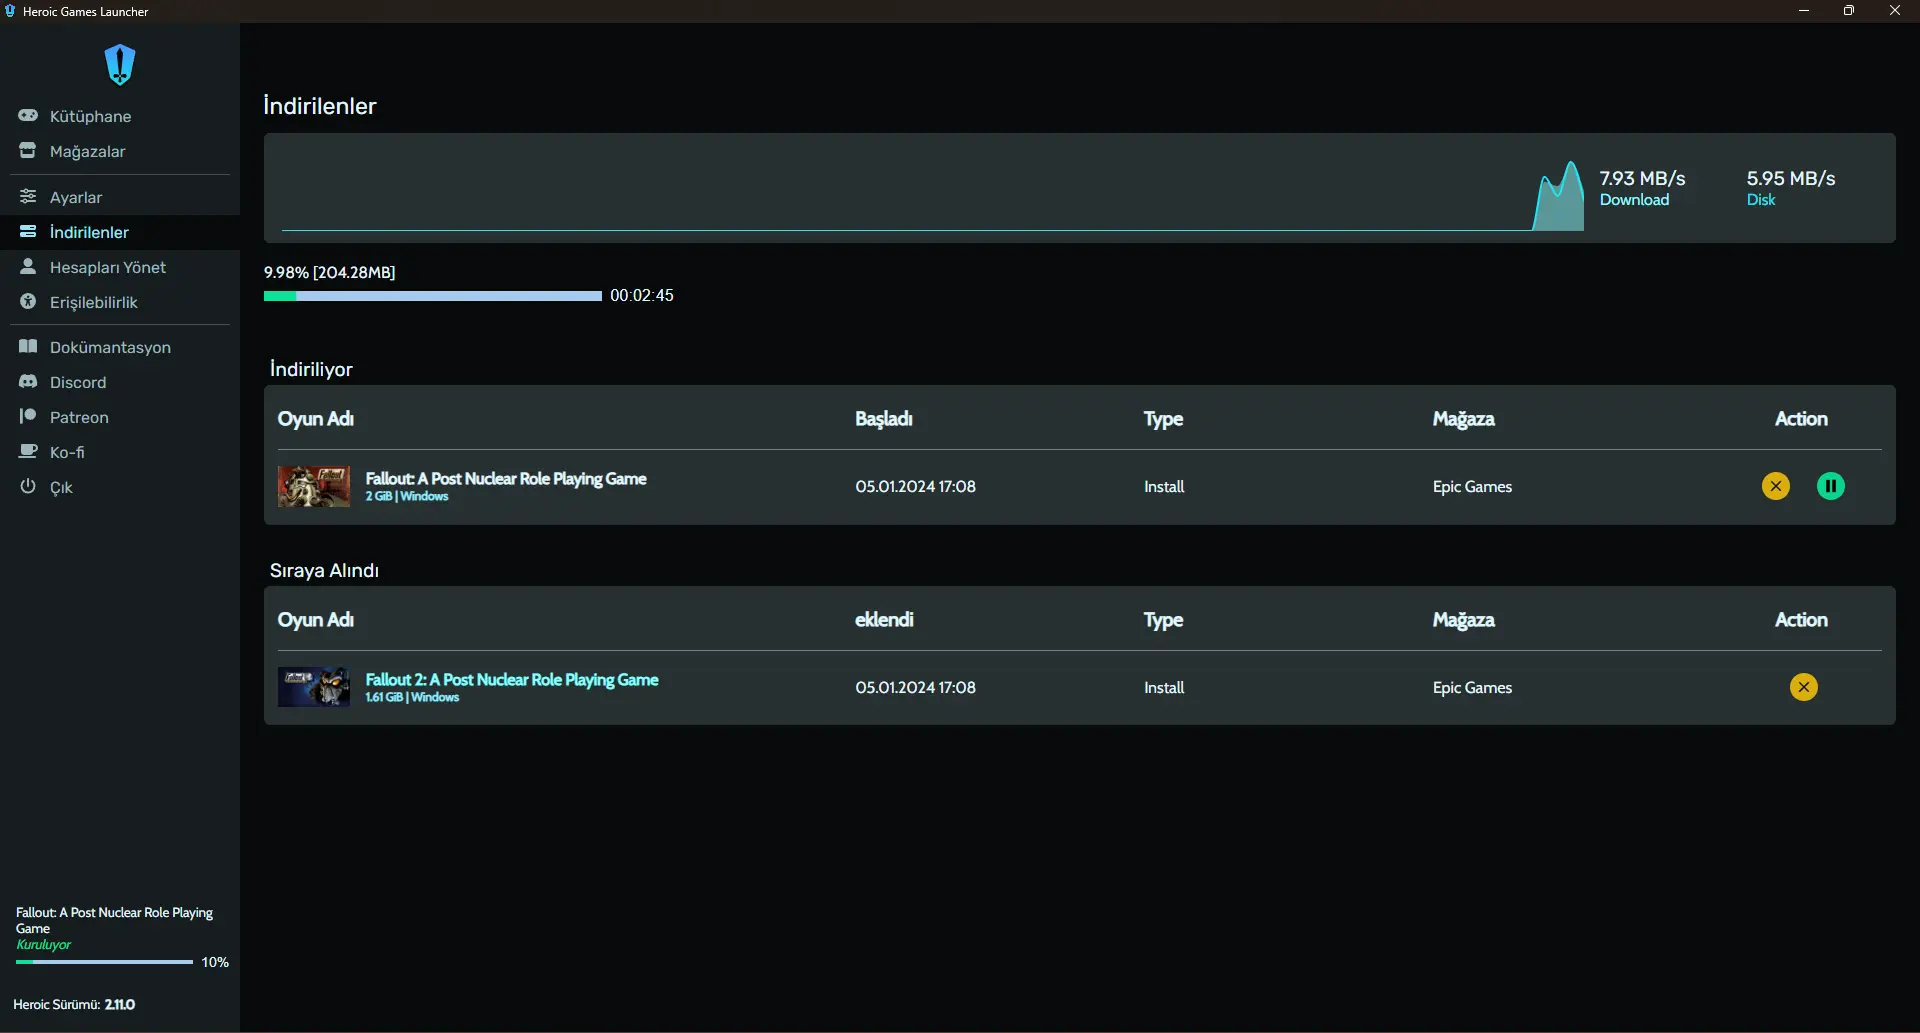
Task: Click the 9.98% [204.28MB] progress text
Action: click(329, 272)
